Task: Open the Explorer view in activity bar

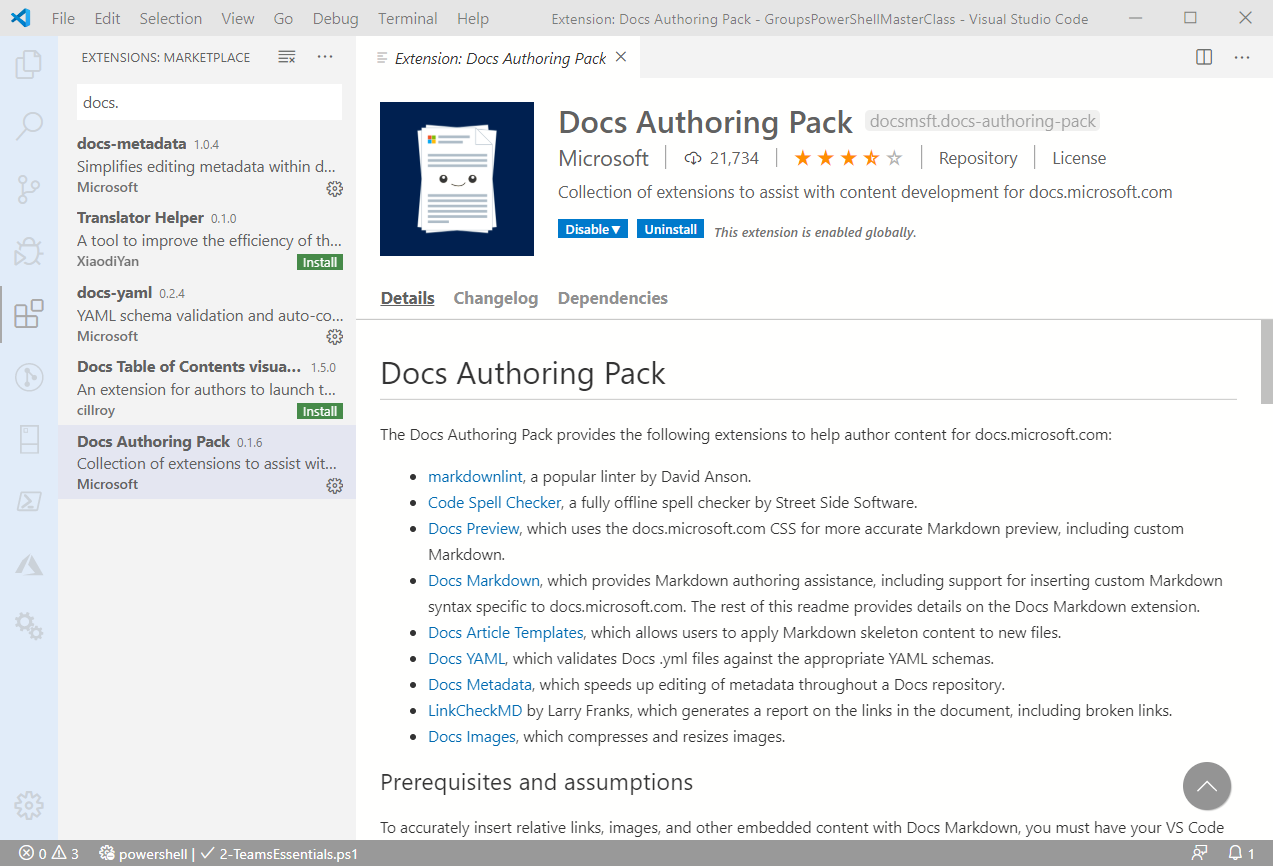Action: pos(29,65)
